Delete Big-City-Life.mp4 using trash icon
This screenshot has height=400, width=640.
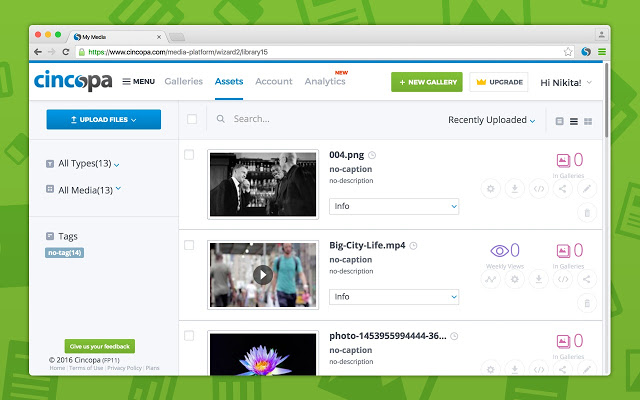click(x=587, y=303)
